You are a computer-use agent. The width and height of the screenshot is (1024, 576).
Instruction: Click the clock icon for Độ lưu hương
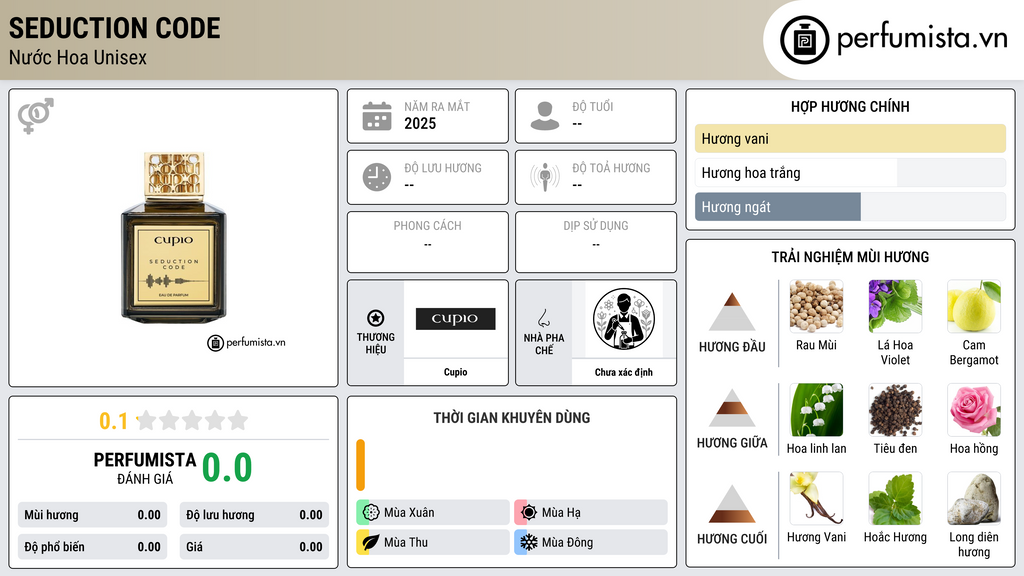click(x=377, y=177)
